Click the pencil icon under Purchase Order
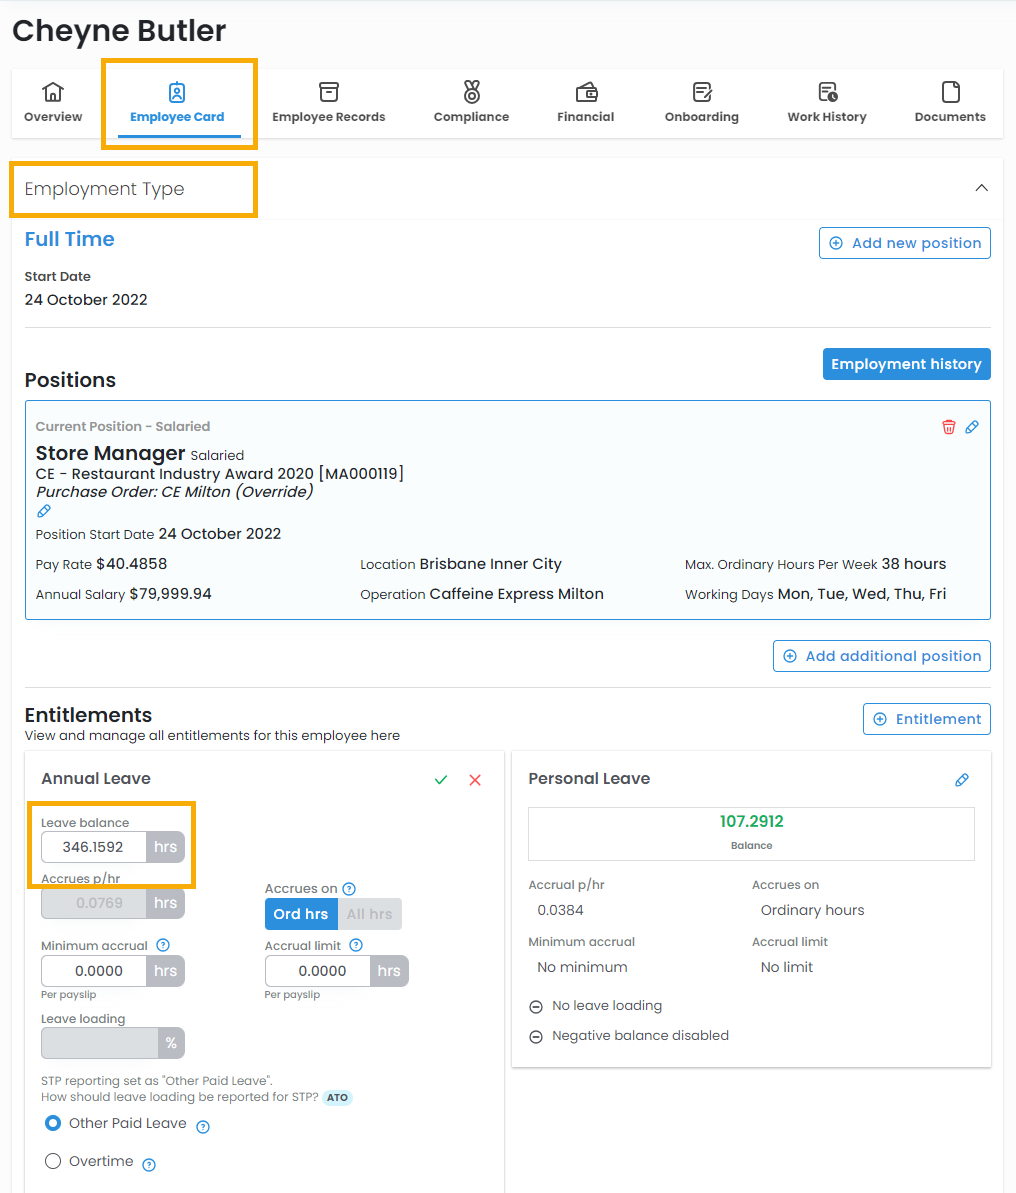The height and width of the screenshot is (1193, 1016). pos(44,511)
